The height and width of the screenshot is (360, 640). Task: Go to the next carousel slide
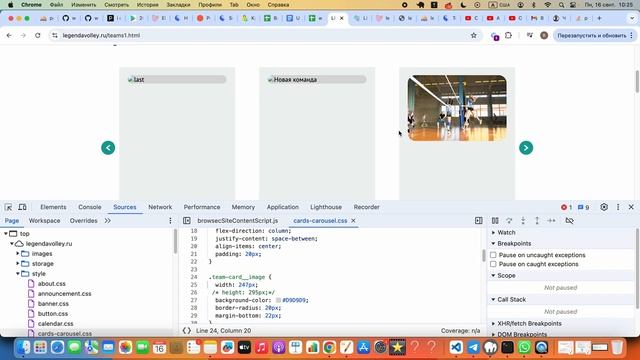526,148
